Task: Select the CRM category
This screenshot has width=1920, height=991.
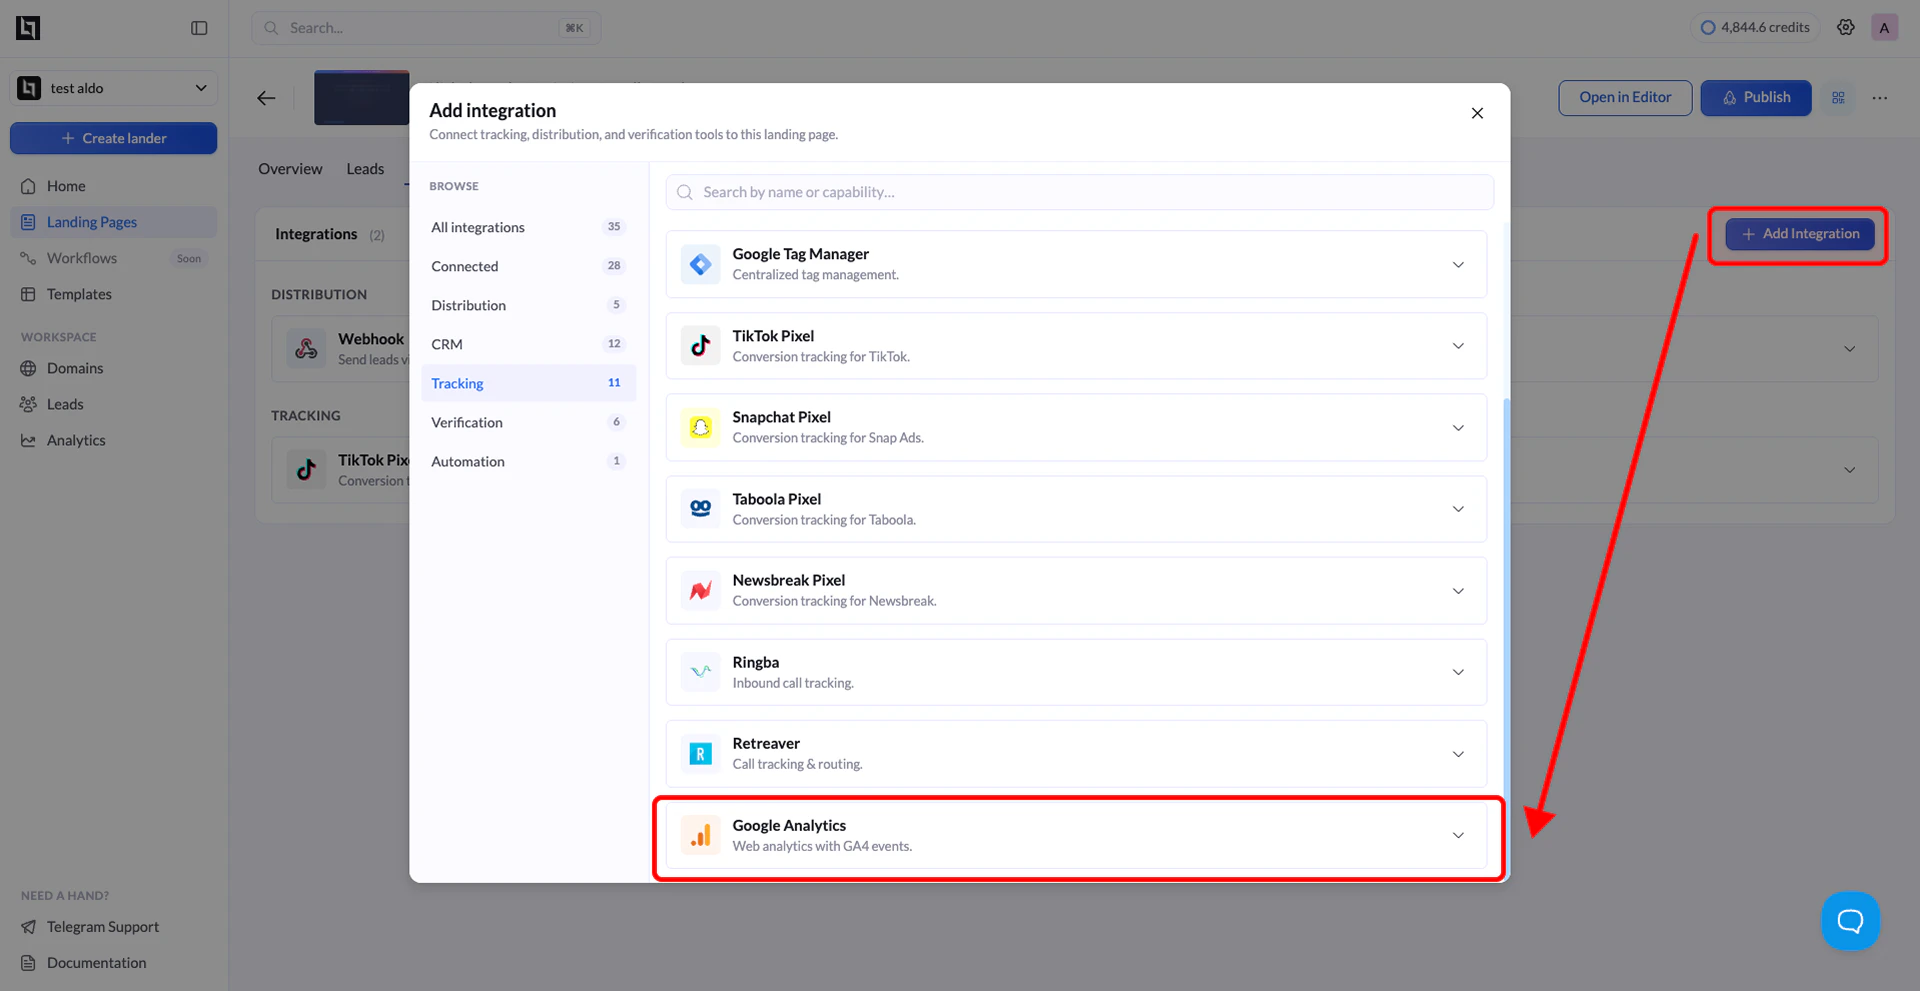Action: (528, 344)
